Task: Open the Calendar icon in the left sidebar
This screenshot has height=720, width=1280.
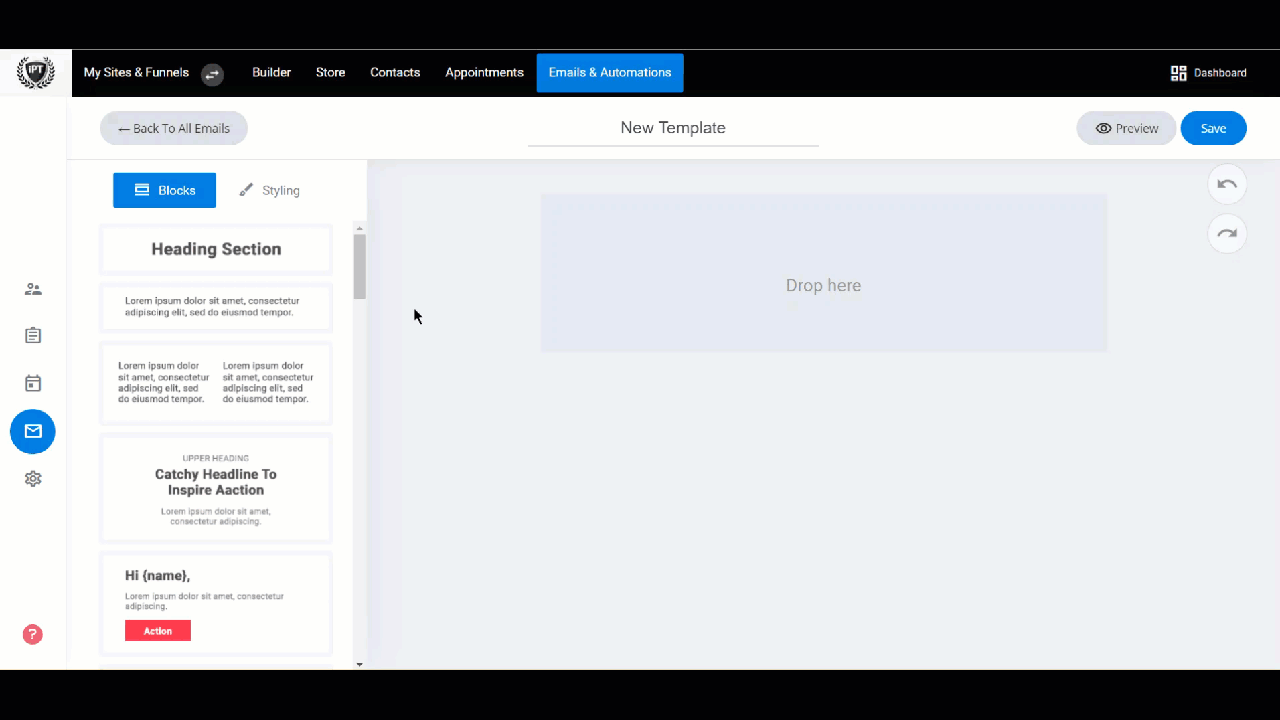Action: point(33,383)
